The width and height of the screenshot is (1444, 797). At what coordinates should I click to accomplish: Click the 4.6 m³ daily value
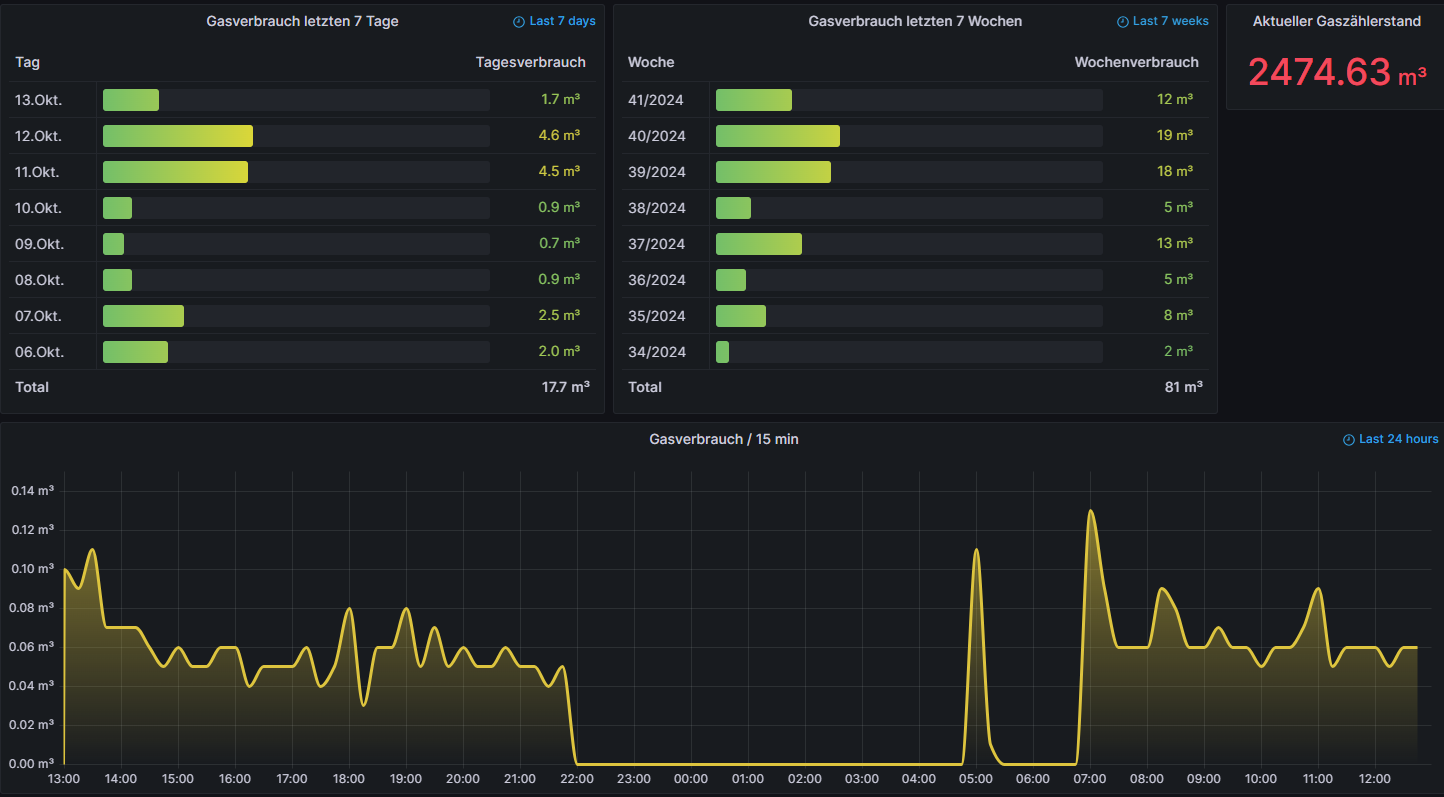(x=560, y=135)
